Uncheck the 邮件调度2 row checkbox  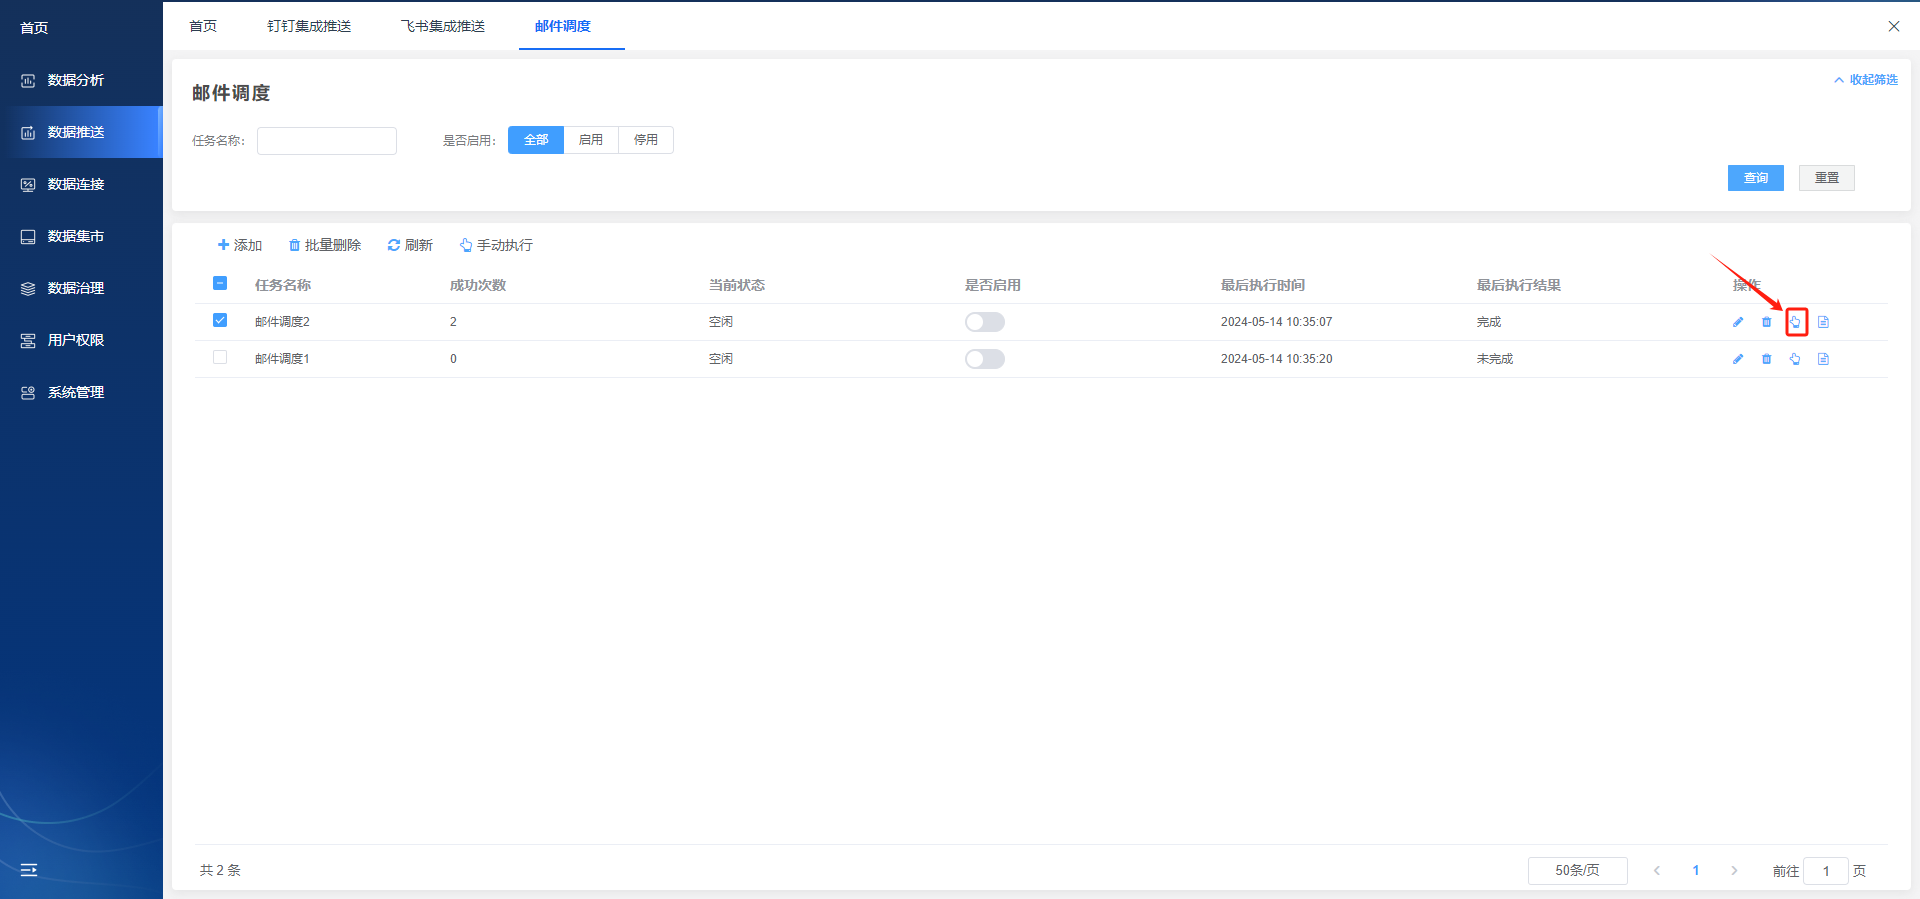(220, 320)
